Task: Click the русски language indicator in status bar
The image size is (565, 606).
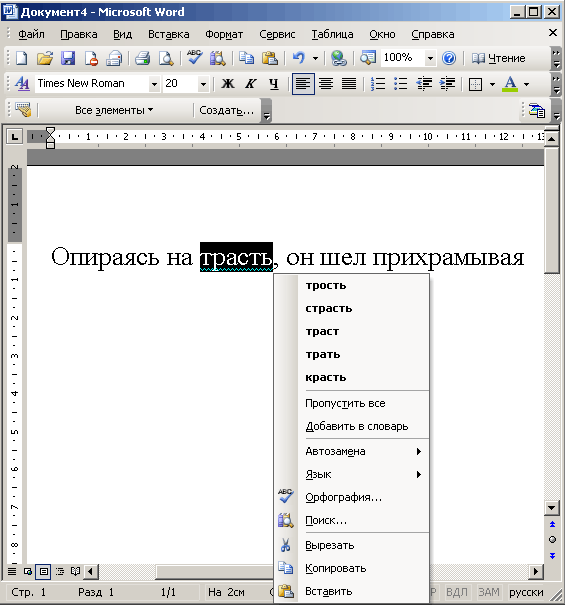Action: pyautogui.click(x=526, y=592)
